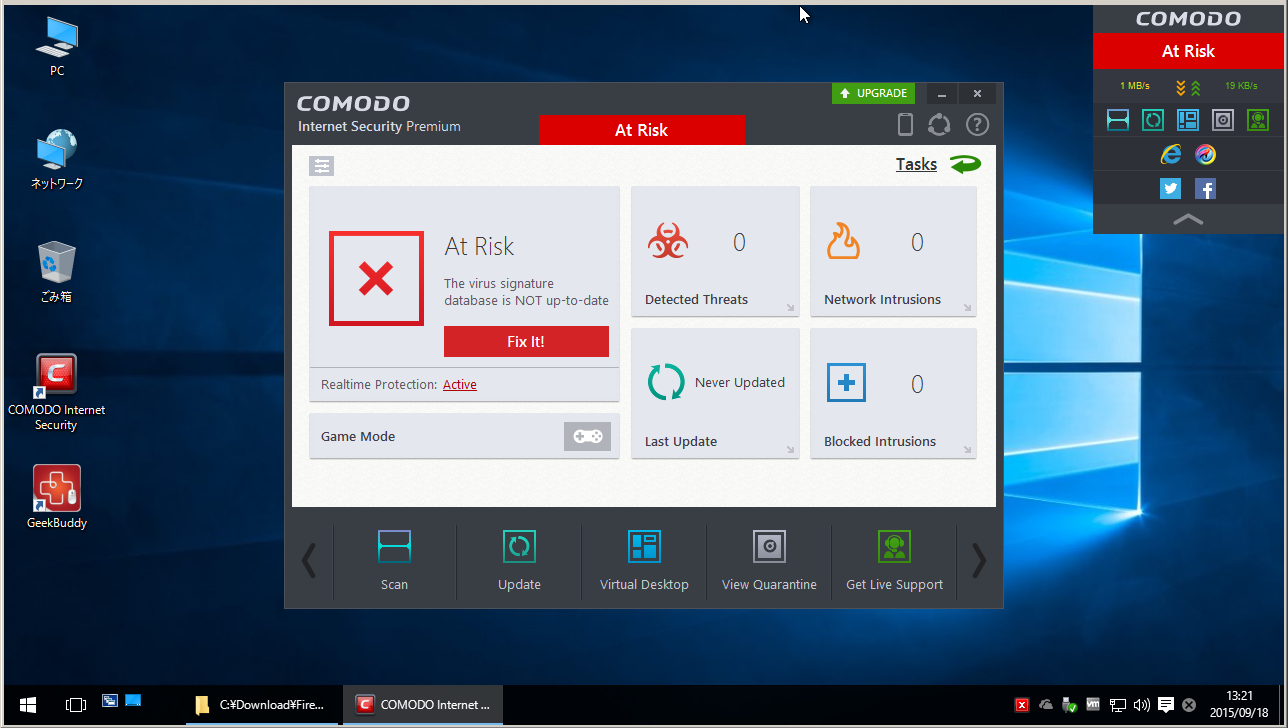Open Facebook from the COMODO widget

point(1205,188)
